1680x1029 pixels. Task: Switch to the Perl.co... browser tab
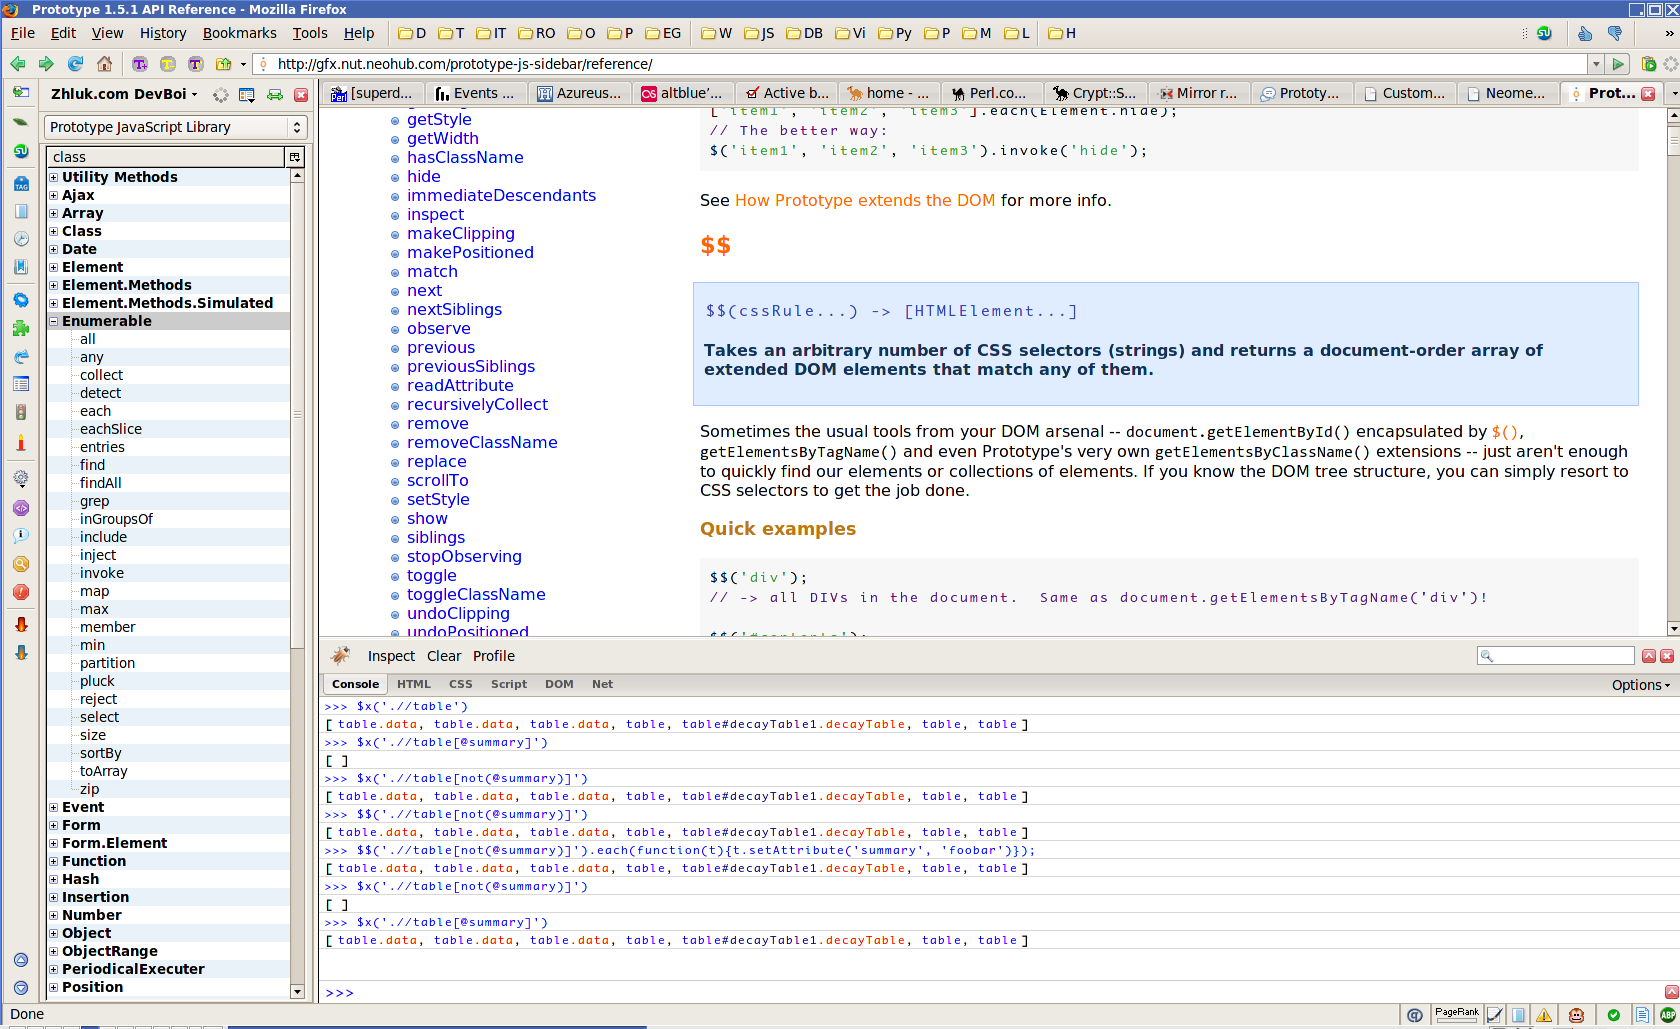tap(992, 93)
